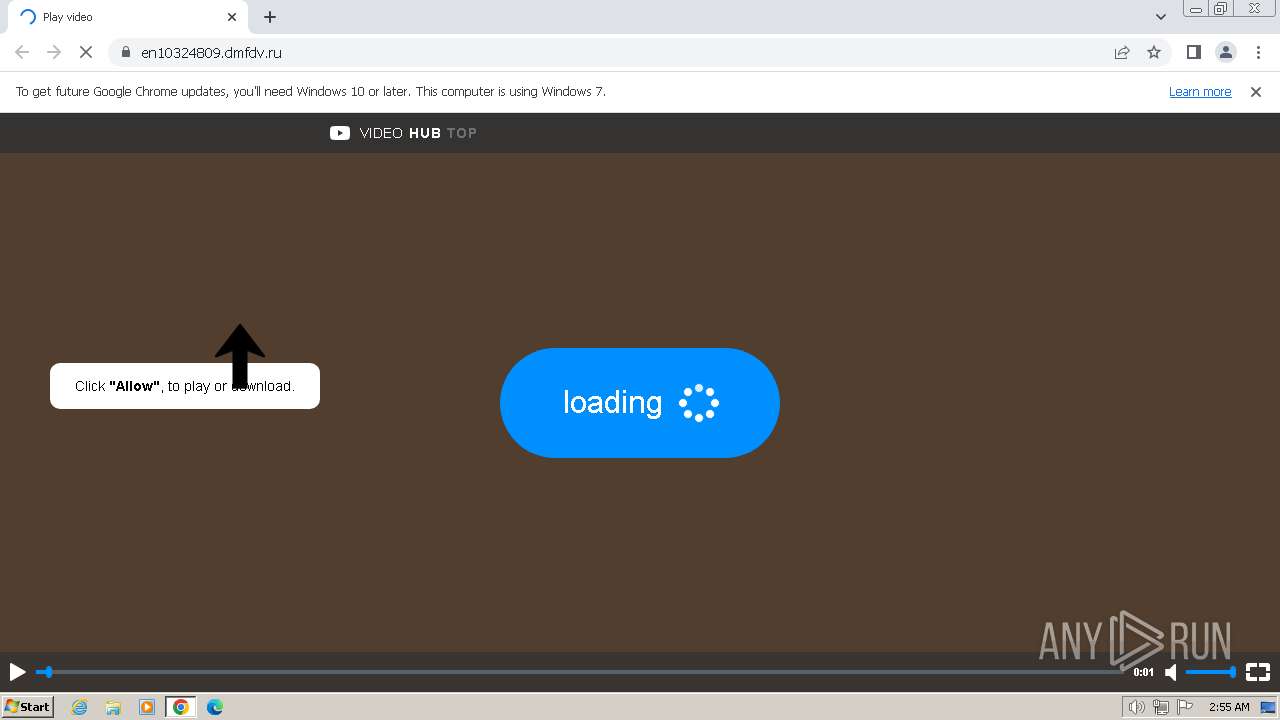Click the Allow to play tooltip
The width and height of the screenshot is (1280, 720).
pos(185,386)
